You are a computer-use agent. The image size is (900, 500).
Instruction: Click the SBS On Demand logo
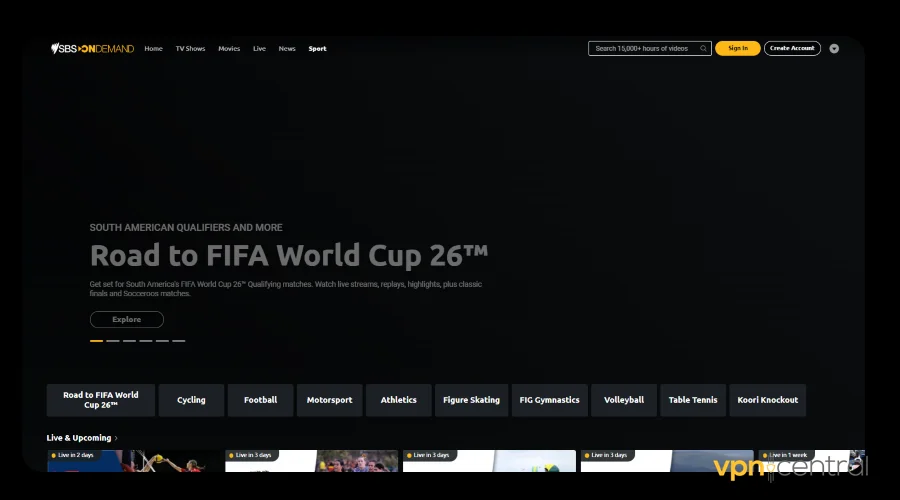point(92,48)
